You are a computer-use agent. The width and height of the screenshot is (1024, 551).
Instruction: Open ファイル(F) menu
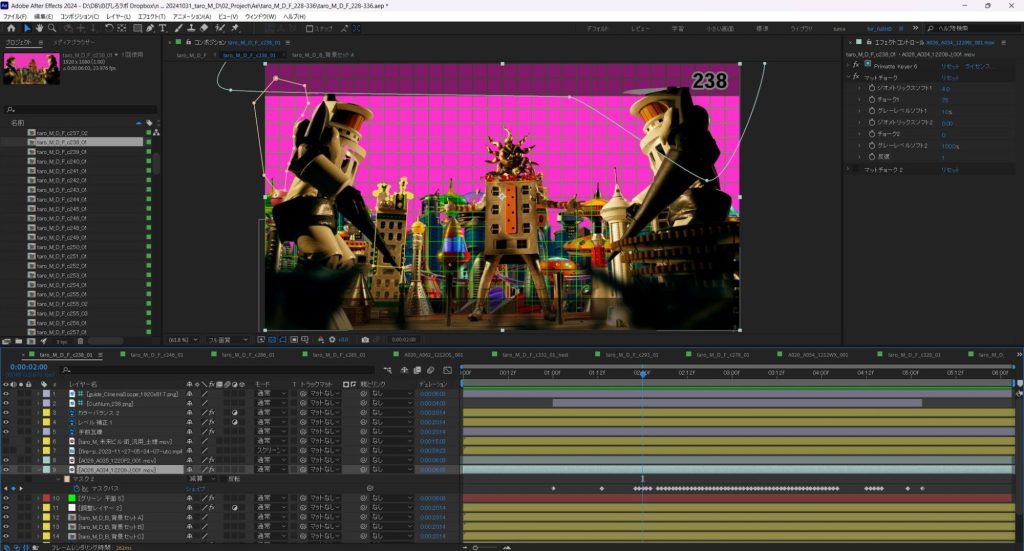(x=14, y=16)
